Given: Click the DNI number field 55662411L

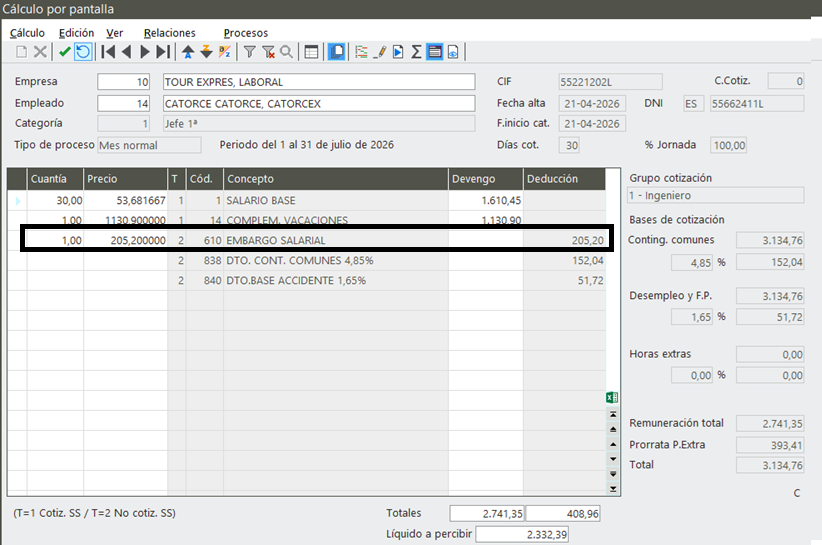Looking at the screenshot, I should [756, 104].
